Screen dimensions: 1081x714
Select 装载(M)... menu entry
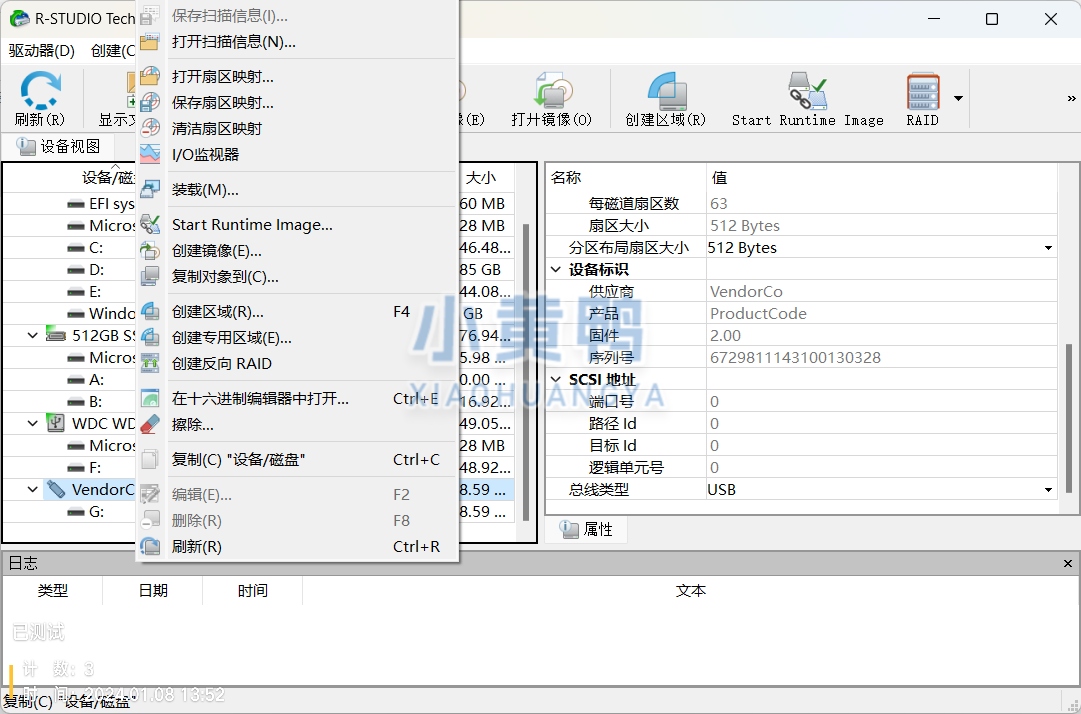298,190
